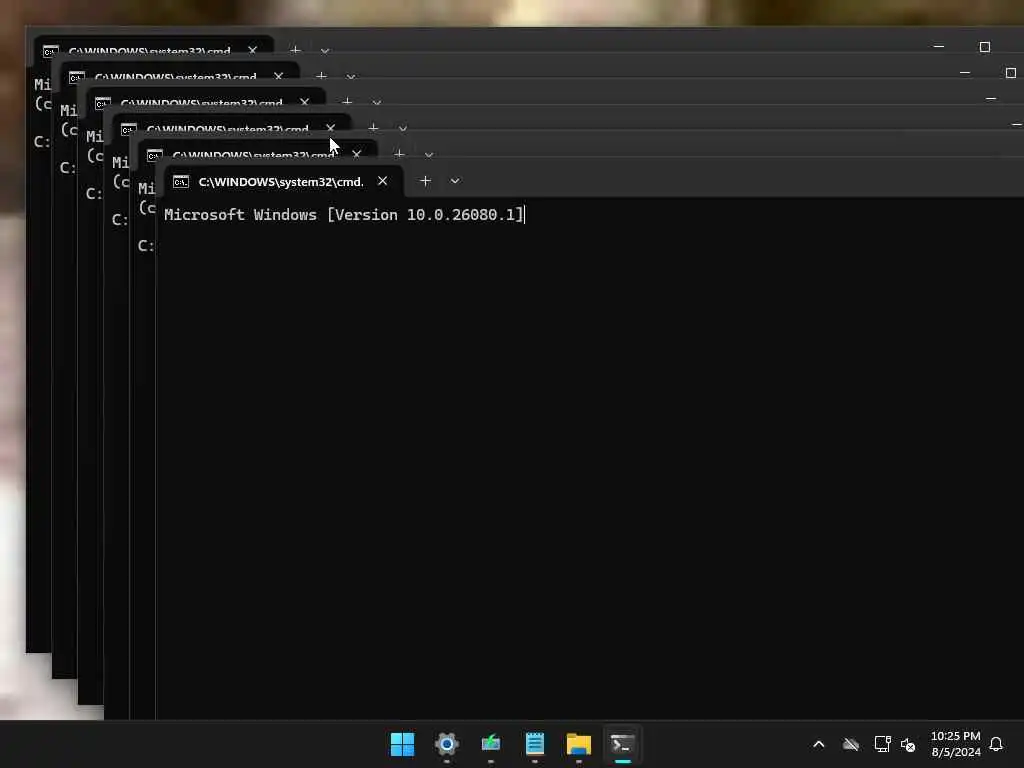Close the cmd tab in the frontmost Terminal window
This screenshot has height=768, width=1024.
[383, 181]
